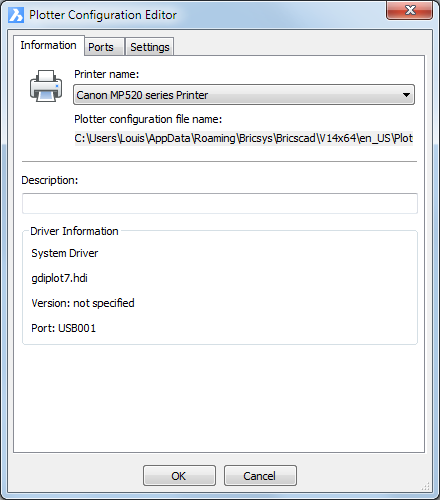This screenshot has height=500, width=440.
Task: Close the Plotter Configuration Editor dialog
Action: 409,11
